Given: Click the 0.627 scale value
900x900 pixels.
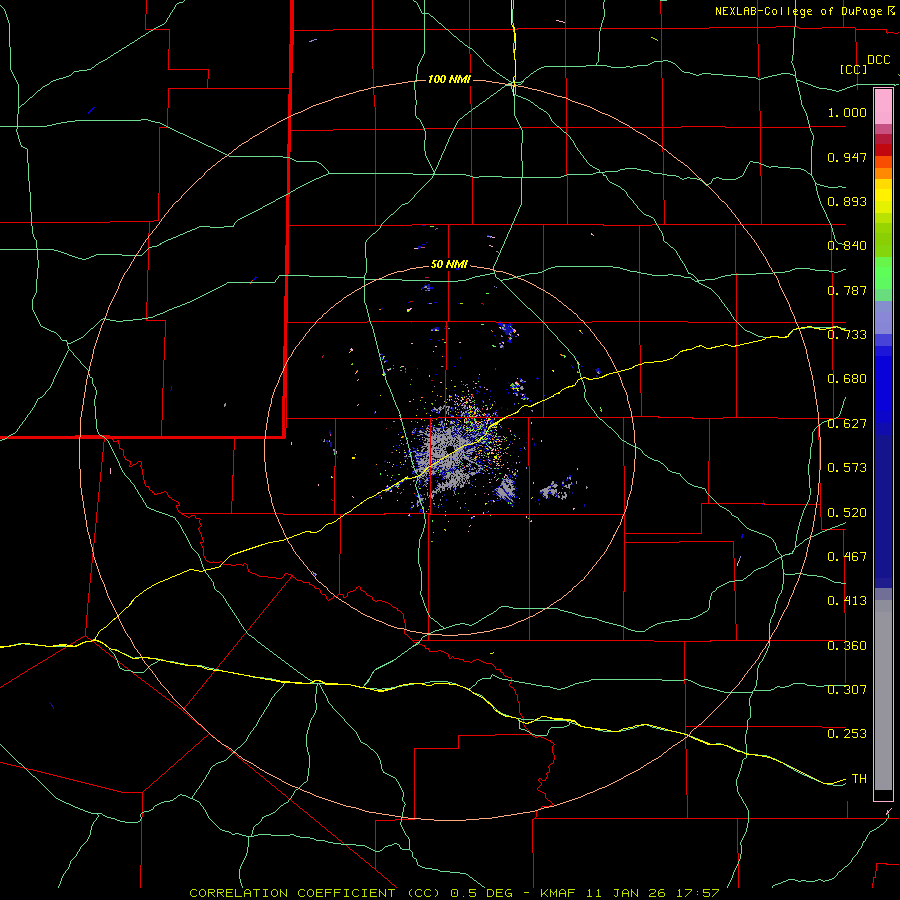Looking at the screenshot, I should click(847, 424).
